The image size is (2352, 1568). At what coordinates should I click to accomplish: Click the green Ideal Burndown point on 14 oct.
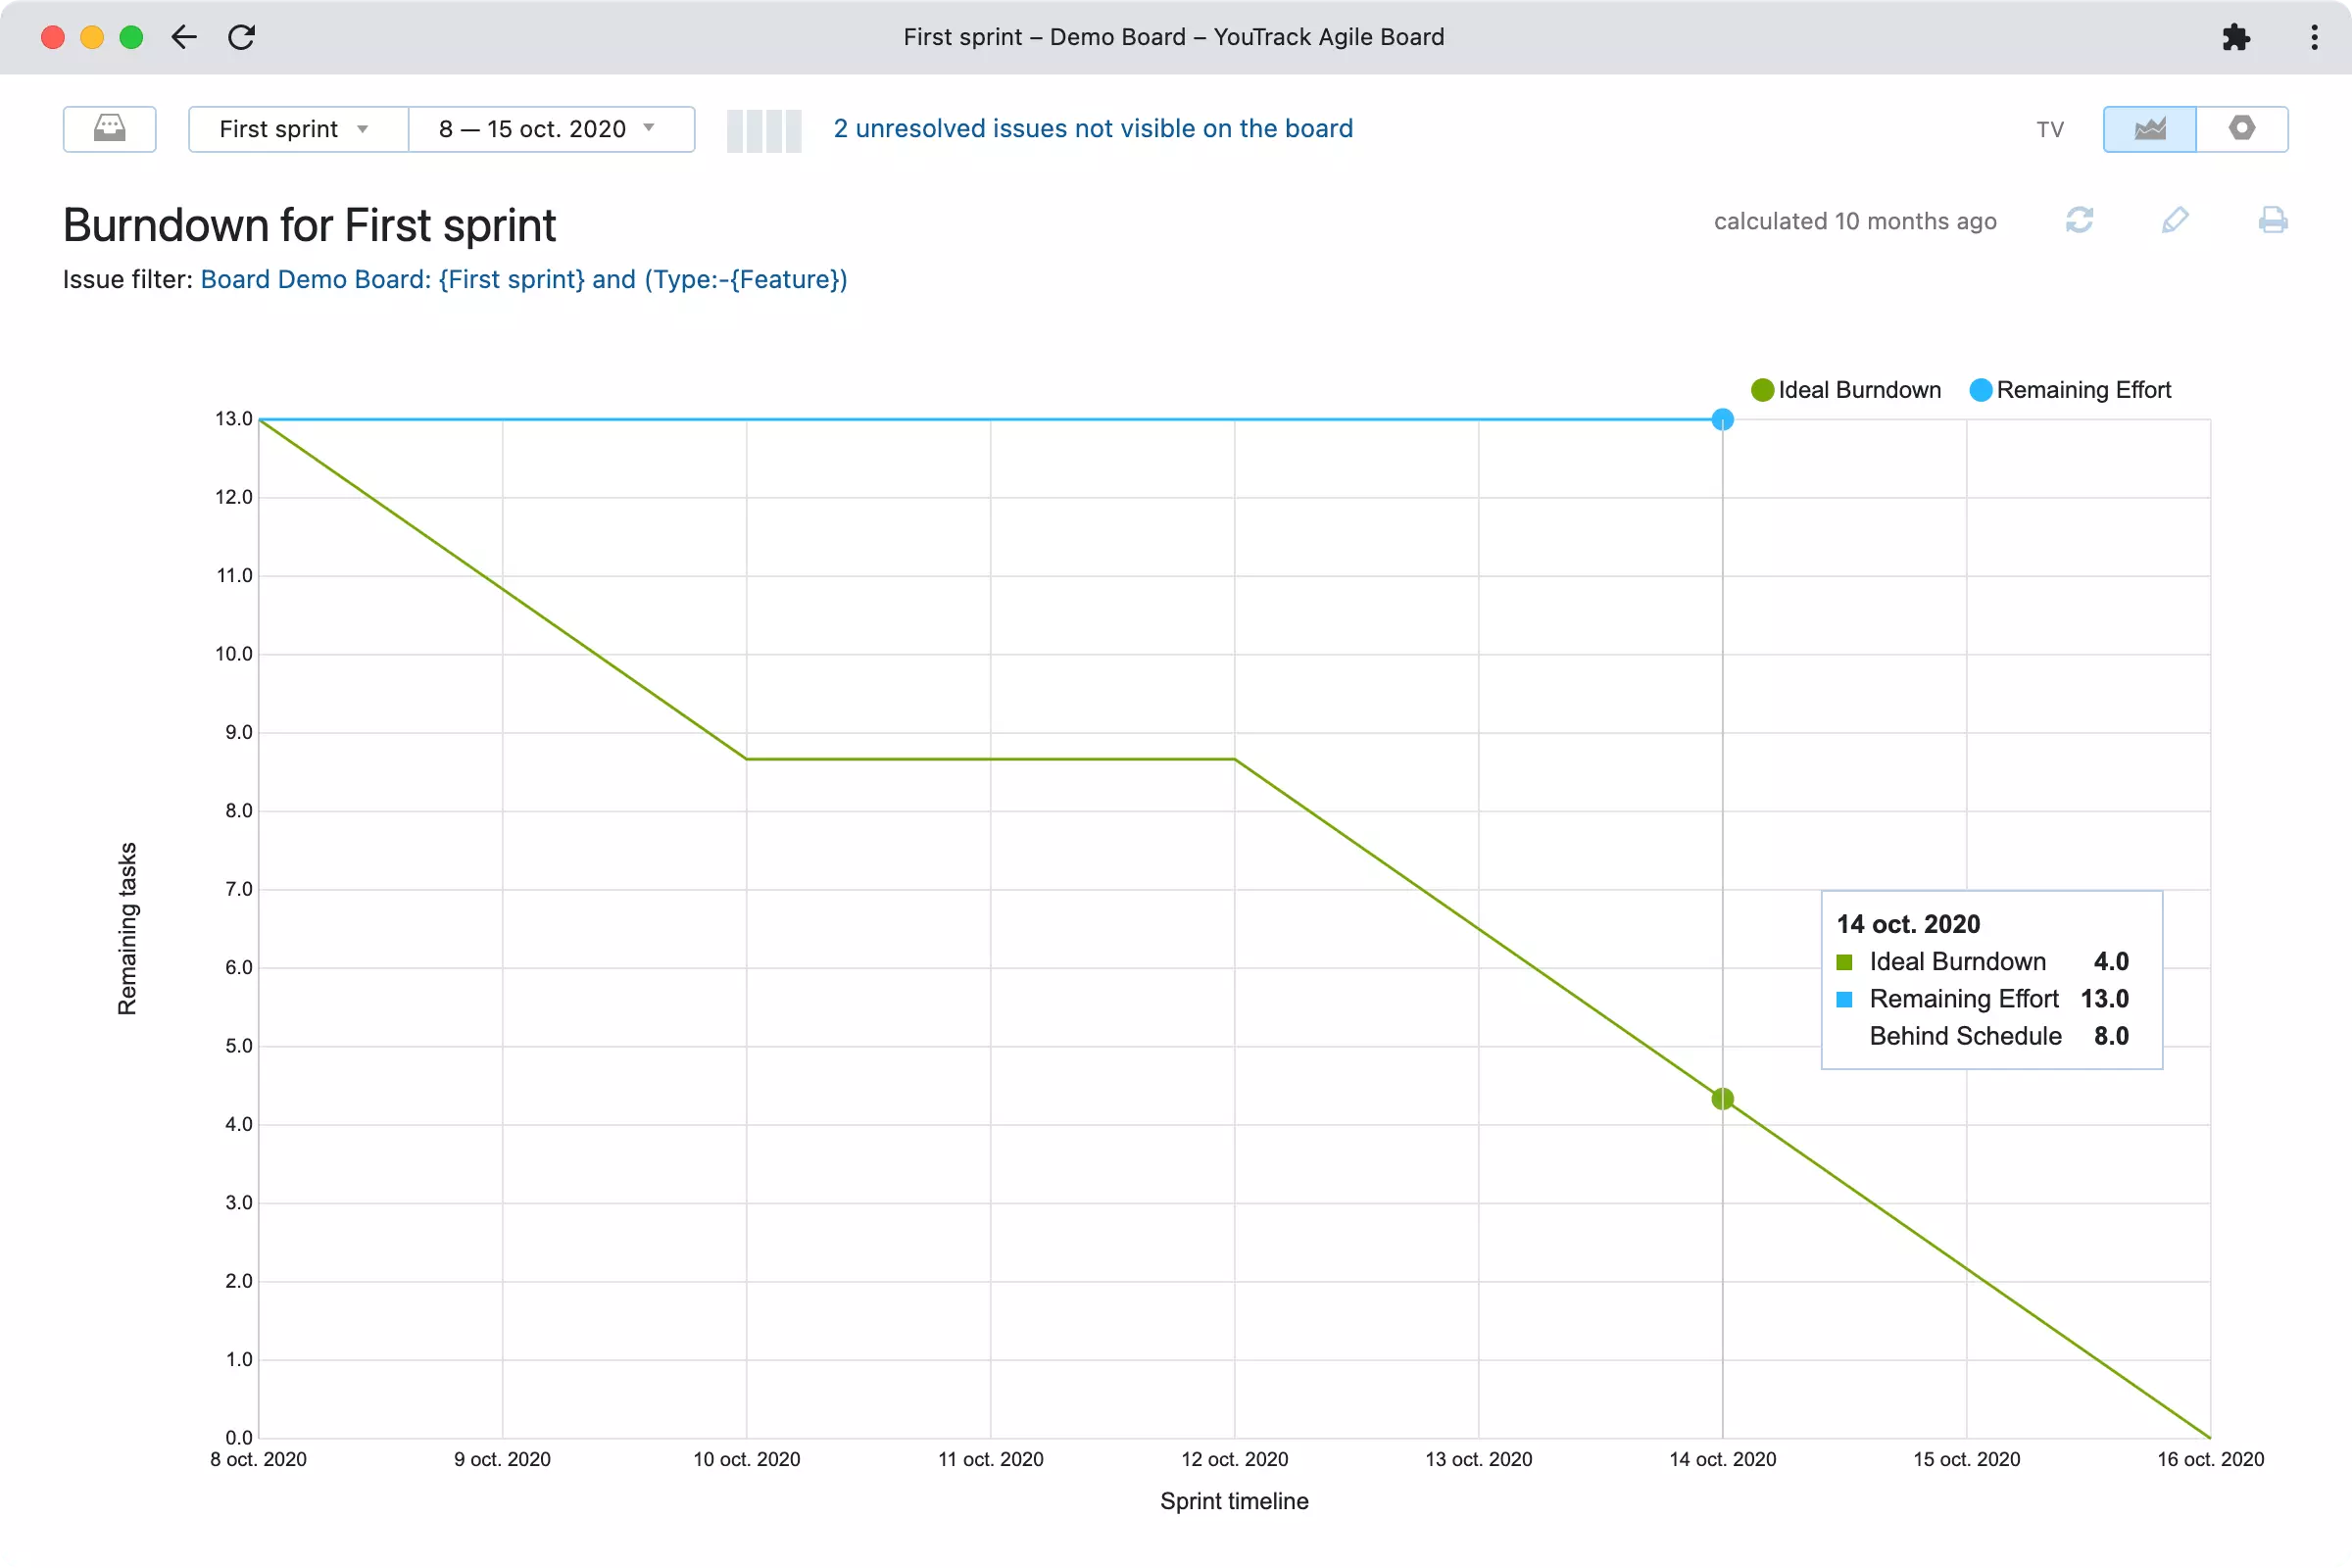pyautogui.click(x=1722, y=1099)
